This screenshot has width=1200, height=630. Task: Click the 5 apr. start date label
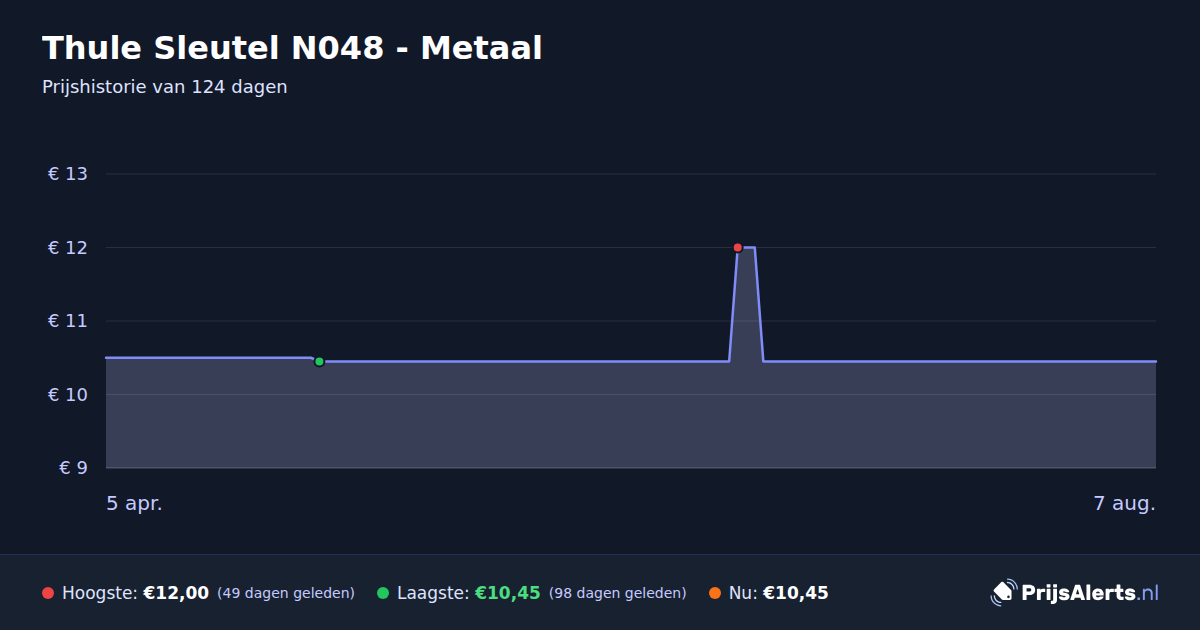click(135, 504)
